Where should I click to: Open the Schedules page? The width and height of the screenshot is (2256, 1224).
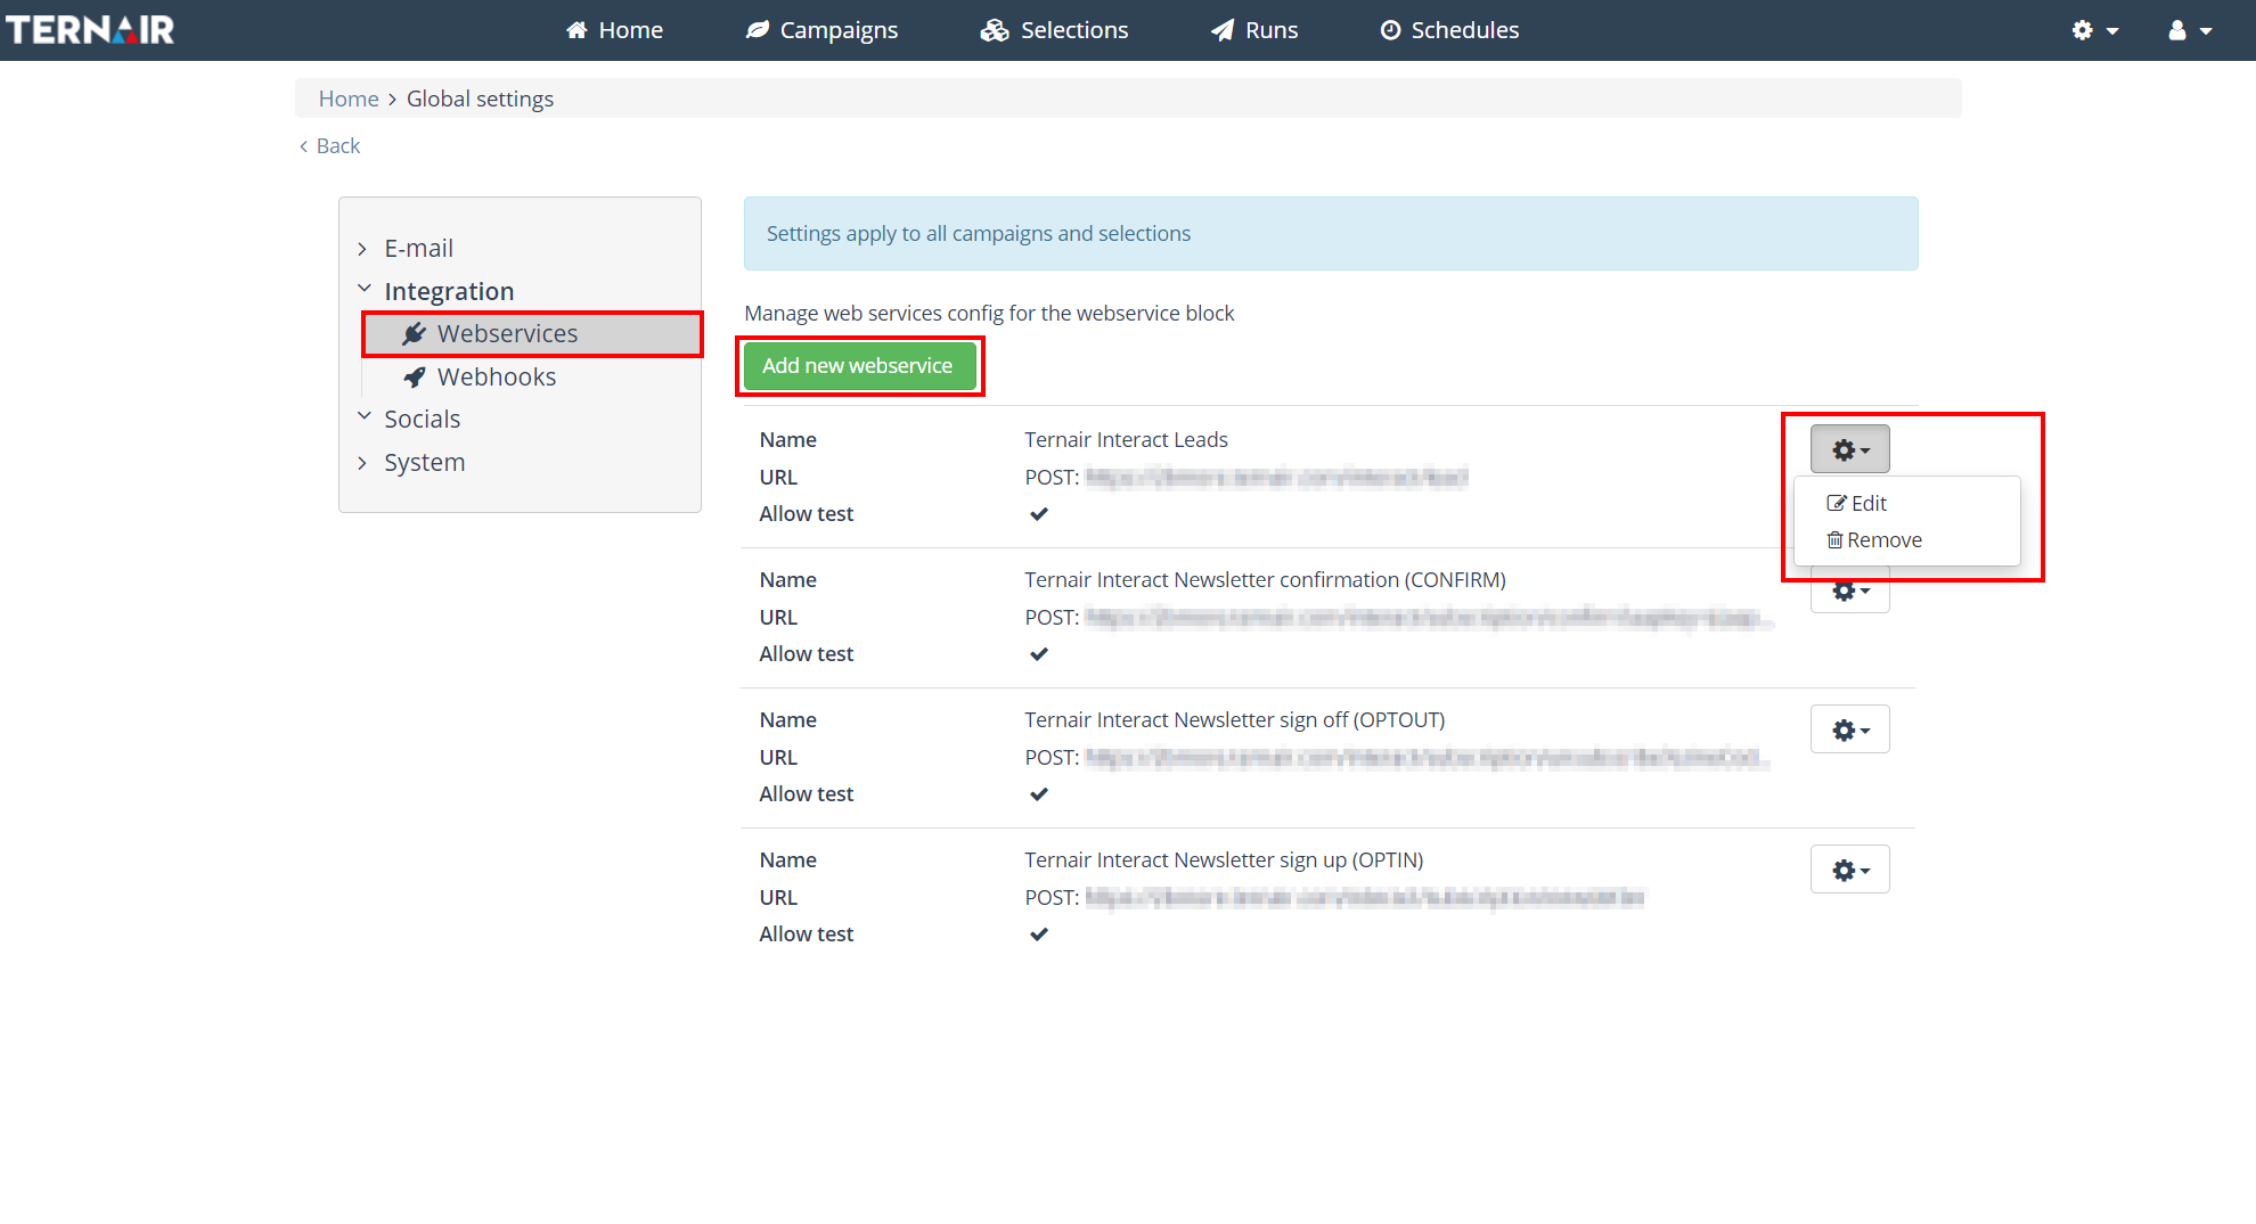[1449, 30]
